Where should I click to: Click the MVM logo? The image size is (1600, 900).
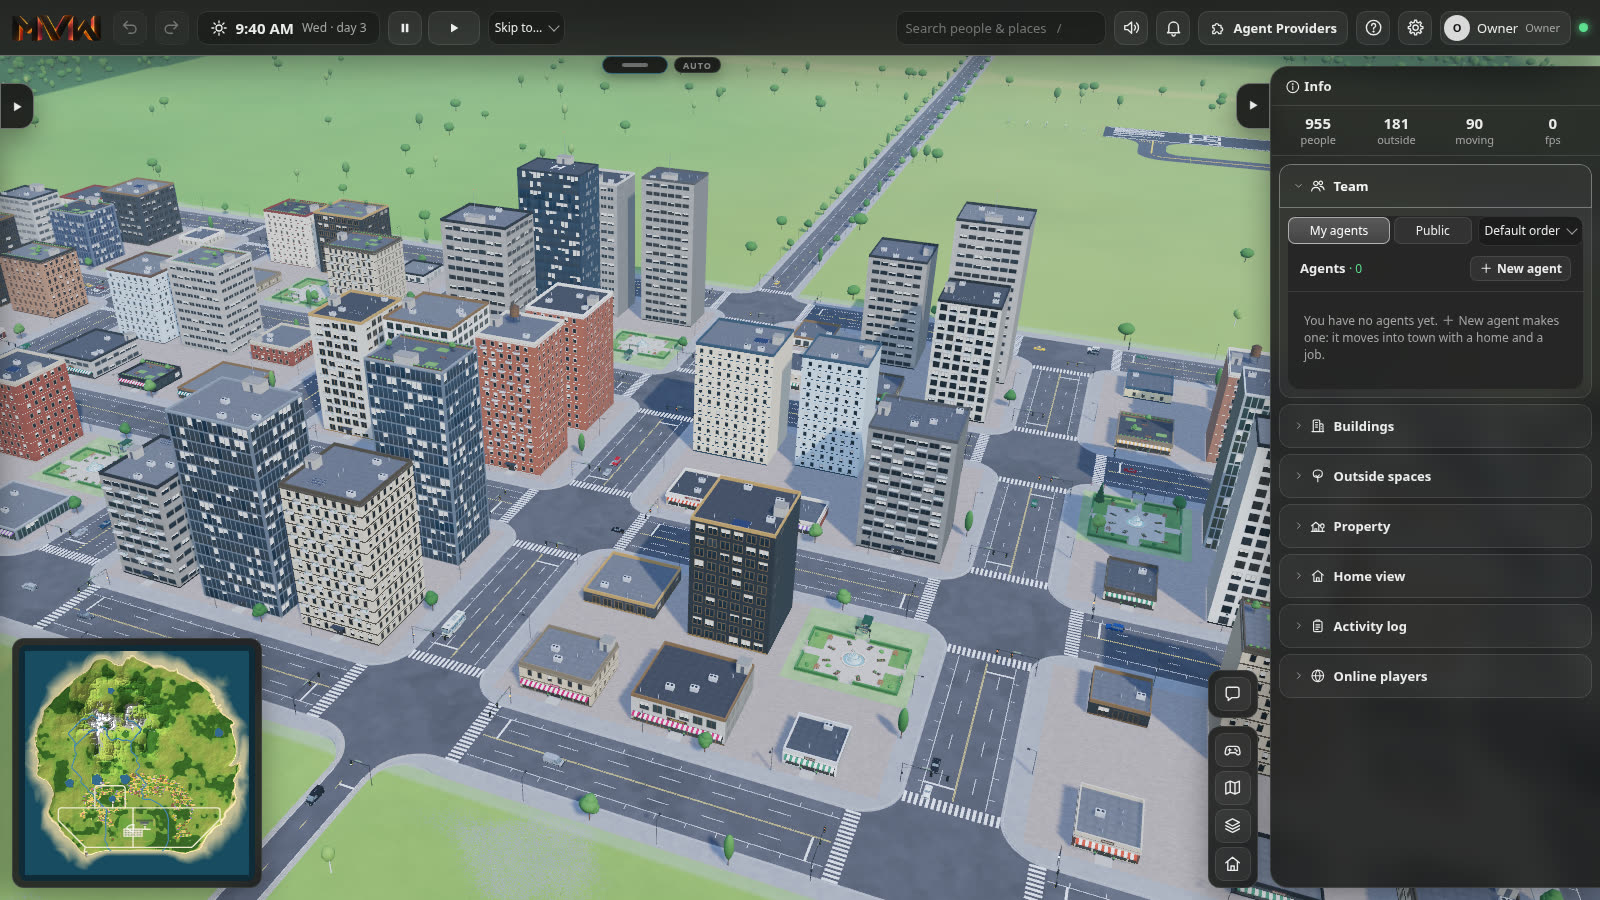tap(56, 28)
